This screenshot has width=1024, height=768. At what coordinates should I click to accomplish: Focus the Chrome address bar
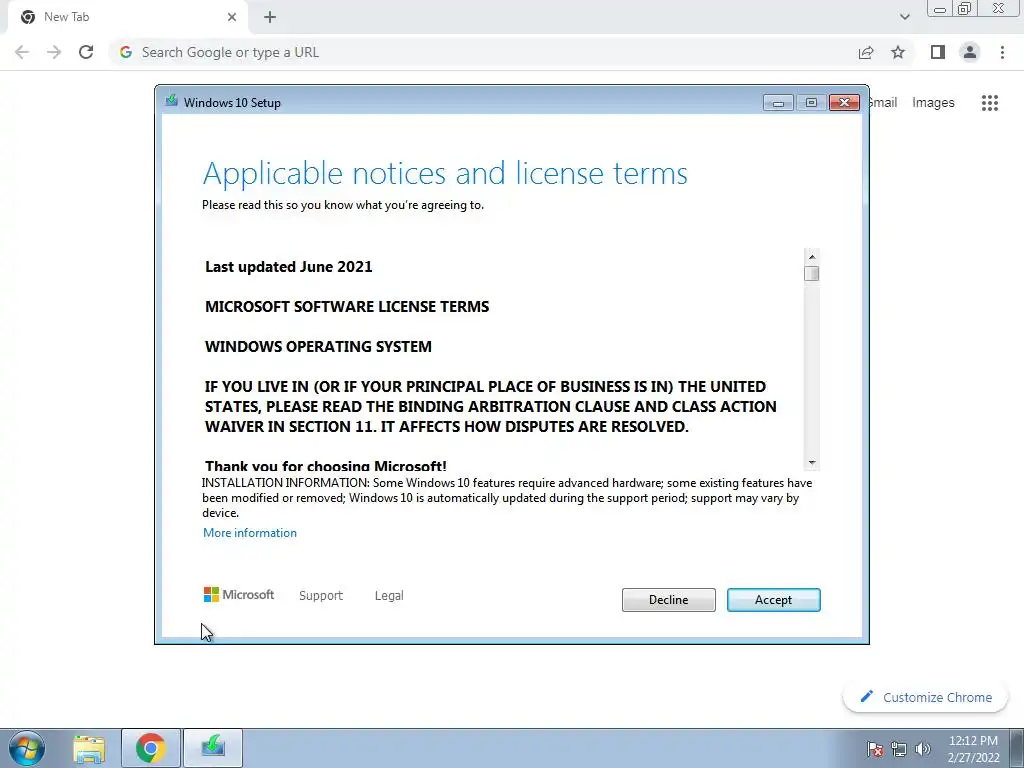pos(483,52)
